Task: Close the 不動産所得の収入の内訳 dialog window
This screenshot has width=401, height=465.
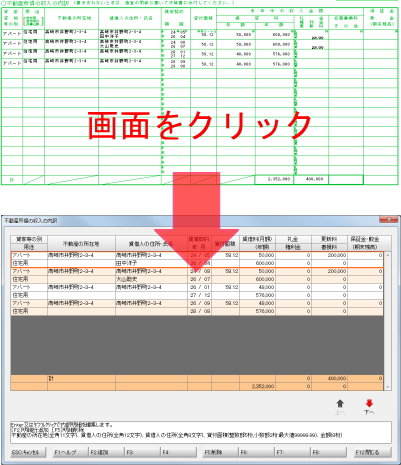Action: tap(388, 220)
